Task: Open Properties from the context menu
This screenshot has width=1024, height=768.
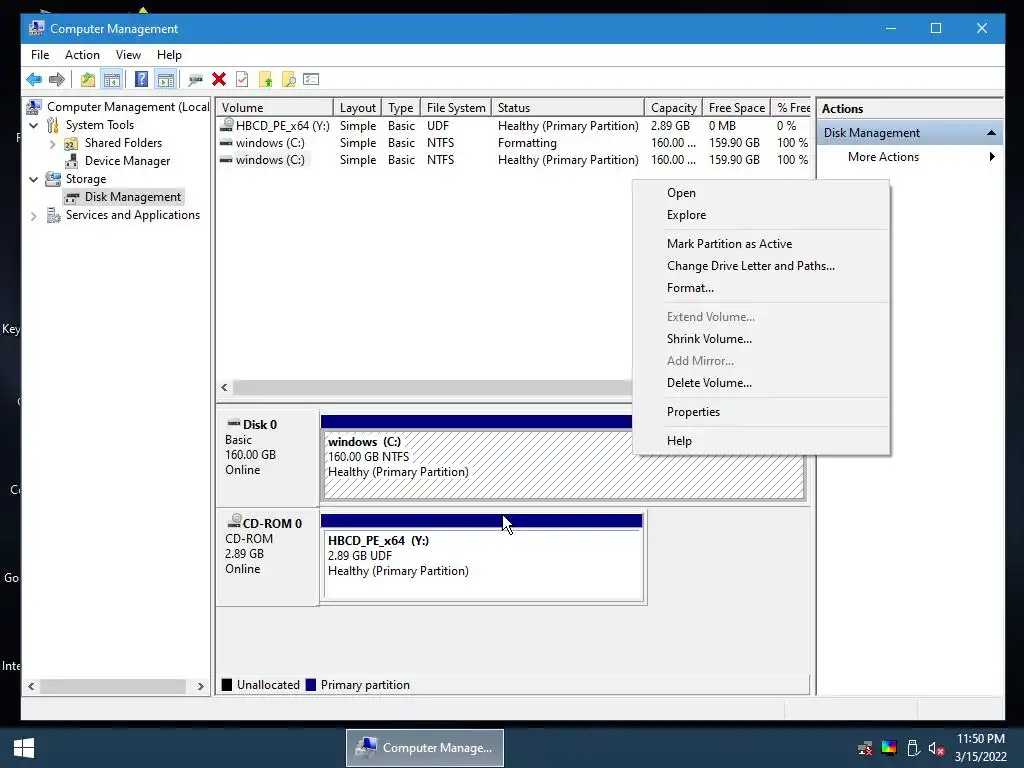Action: (761, 412)
